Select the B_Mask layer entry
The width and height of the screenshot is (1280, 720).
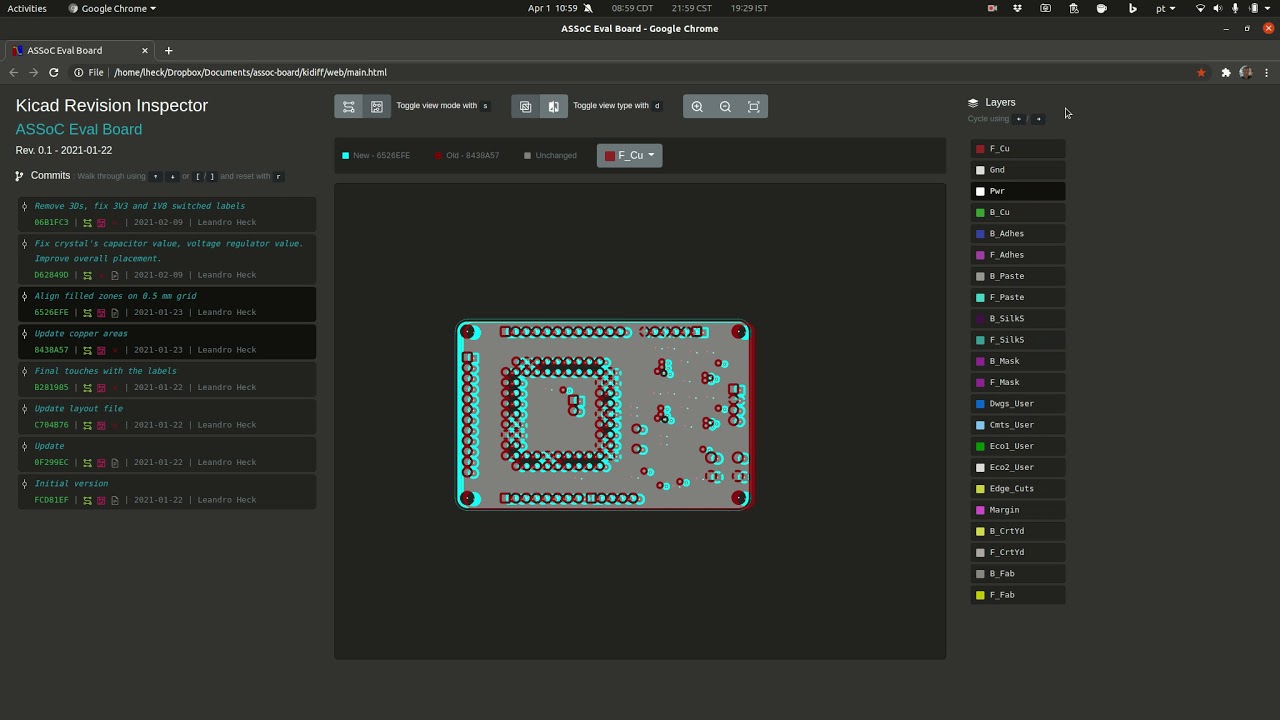point(1017,361)
